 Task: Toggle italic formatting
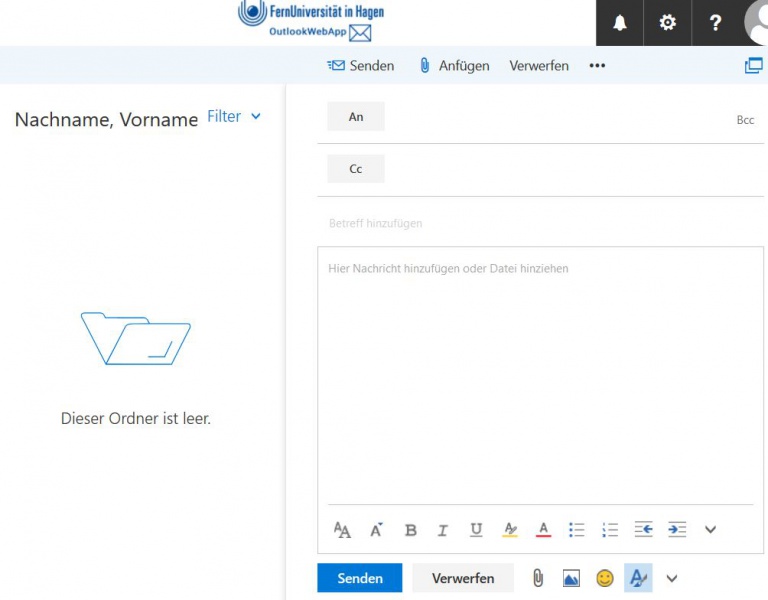[443, 530]
